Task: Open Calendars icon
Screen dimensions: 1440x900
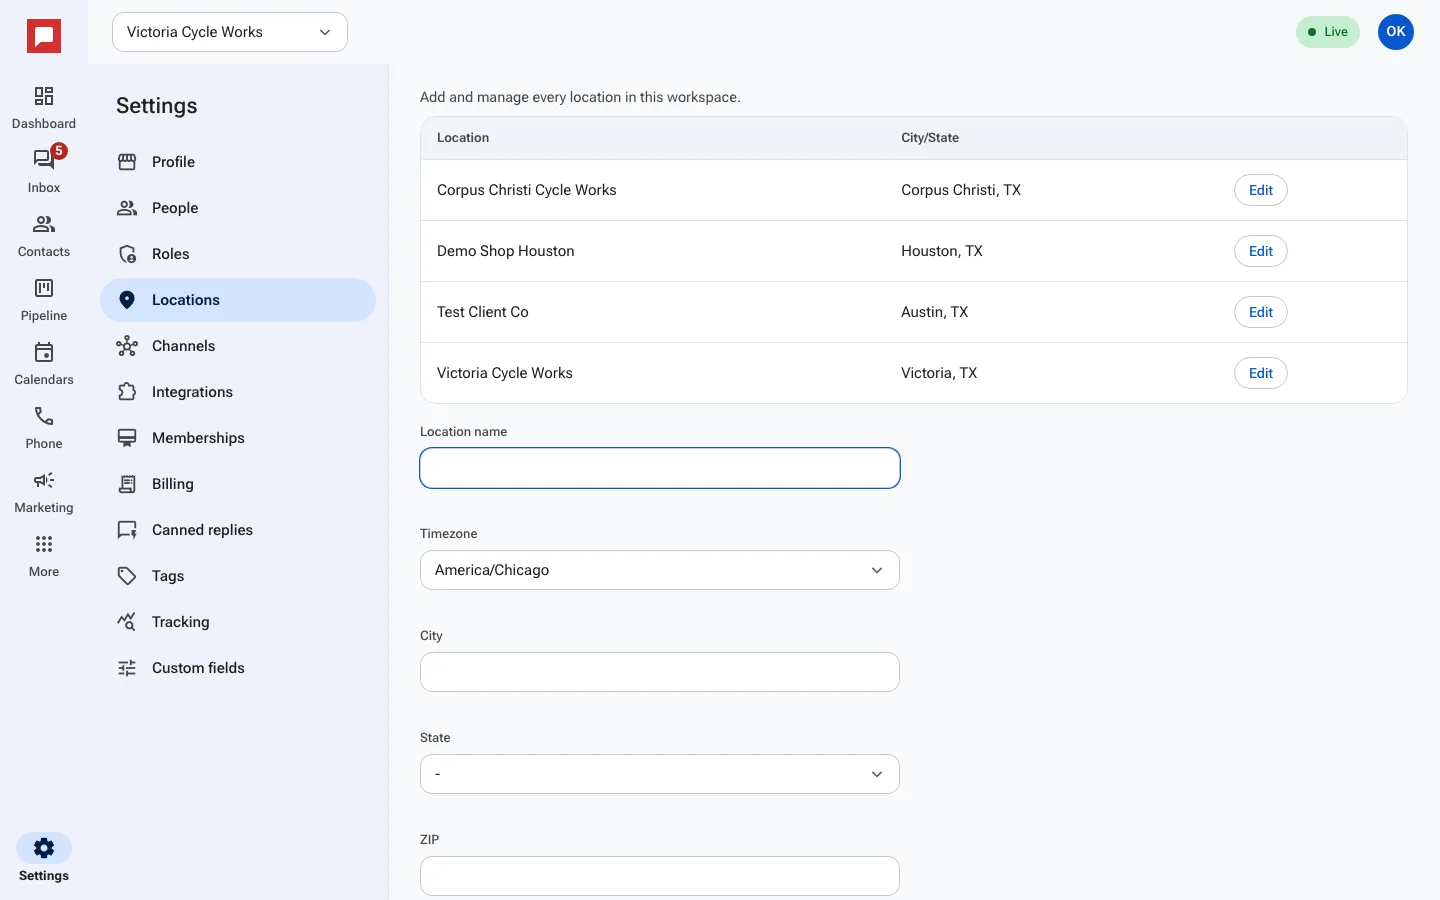Action: coord(44,352)
